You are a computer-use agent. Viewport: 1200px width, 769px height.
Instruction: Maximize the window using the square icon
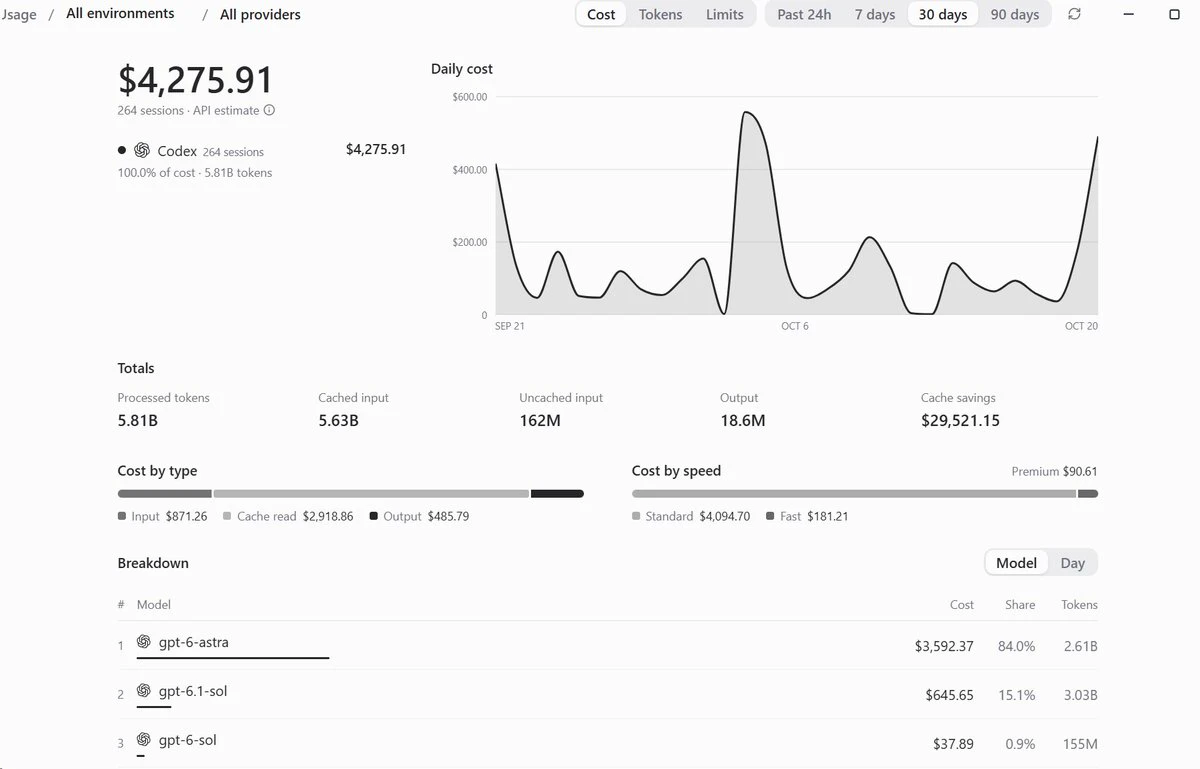tap(1175, 14)
